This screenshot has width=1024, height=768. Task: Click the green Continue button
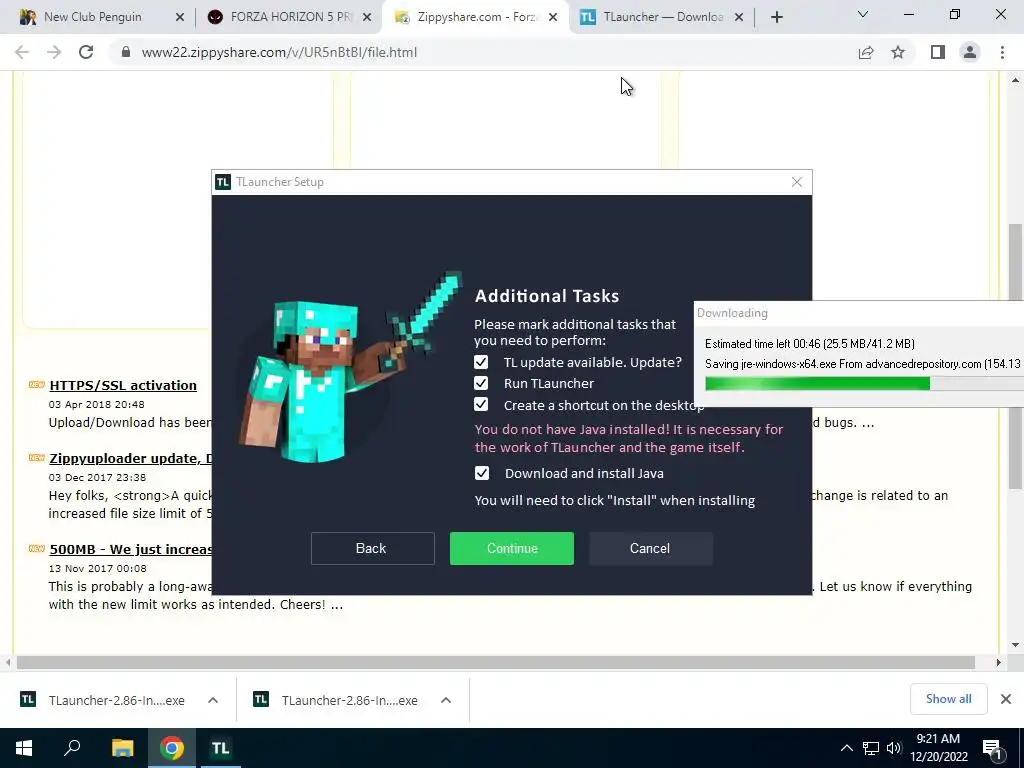(x=512, y=548)
